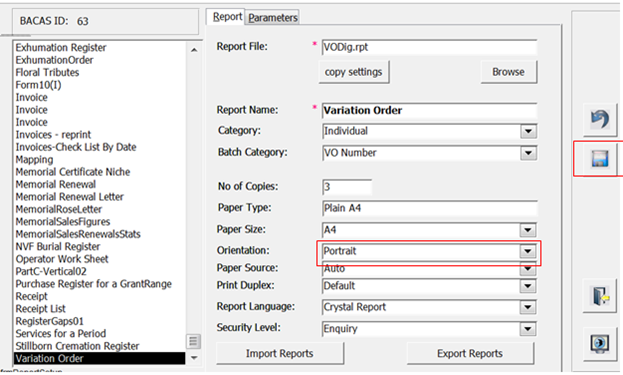Open the Security Level dropdown
The width and height of the screenshot is (623, 375).
528,329
